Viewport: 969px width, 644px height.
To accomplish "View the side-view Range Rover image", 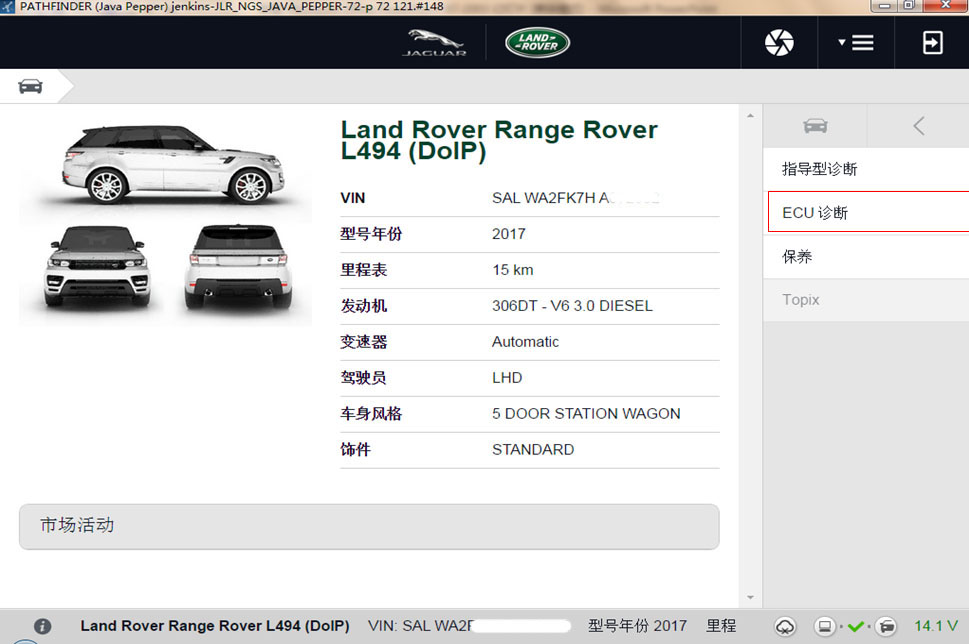I will (172, 165).
